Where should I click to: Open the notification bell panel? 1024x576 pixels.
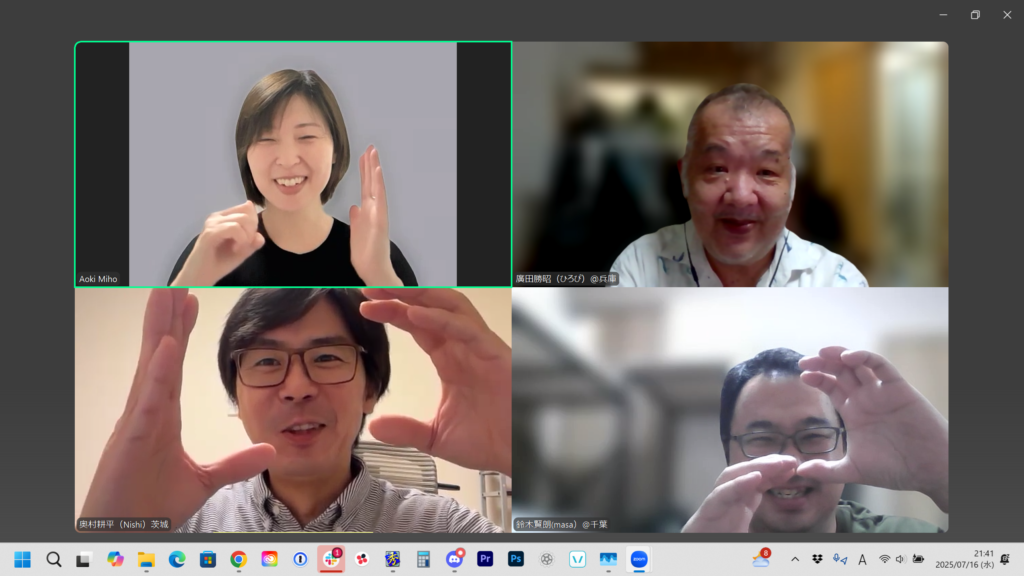point(1004,559)
